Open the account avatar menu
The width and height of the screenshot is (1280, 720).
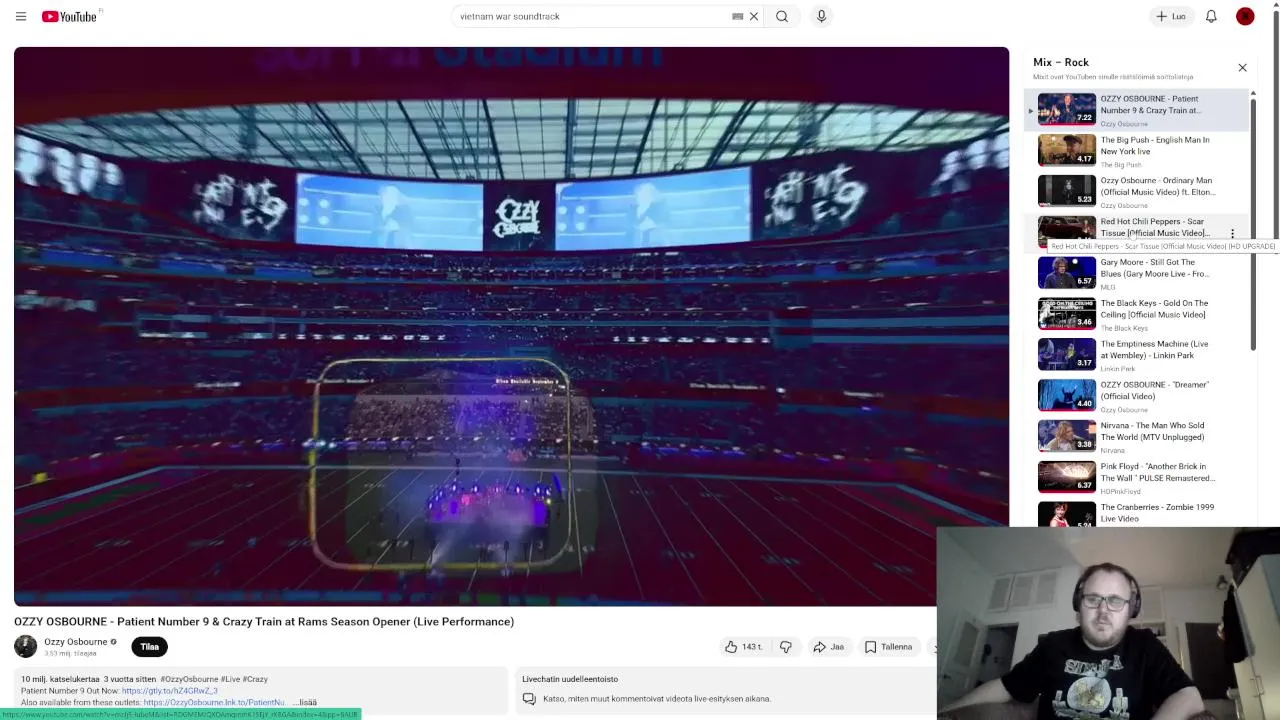(1245, 16)
